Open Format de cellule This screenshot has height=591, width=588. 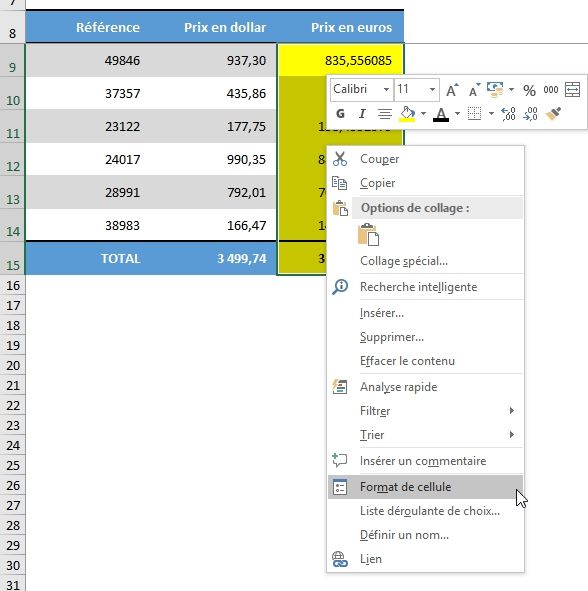[426, 487]
